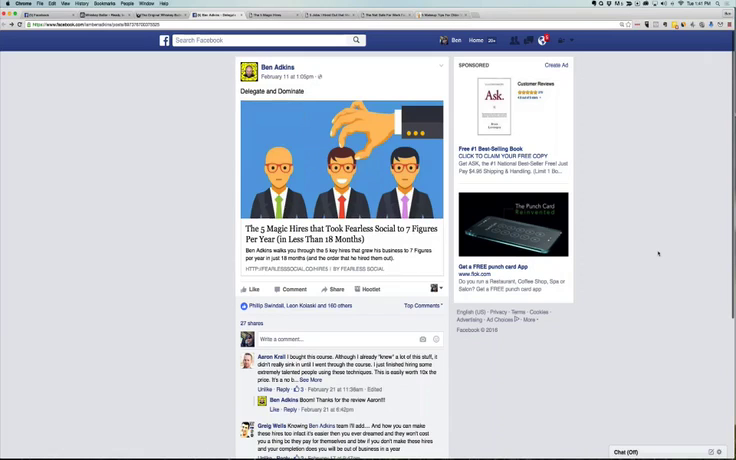
Task: Click Free #1 Best-Selling Book ad link
Action: (491, 149)
